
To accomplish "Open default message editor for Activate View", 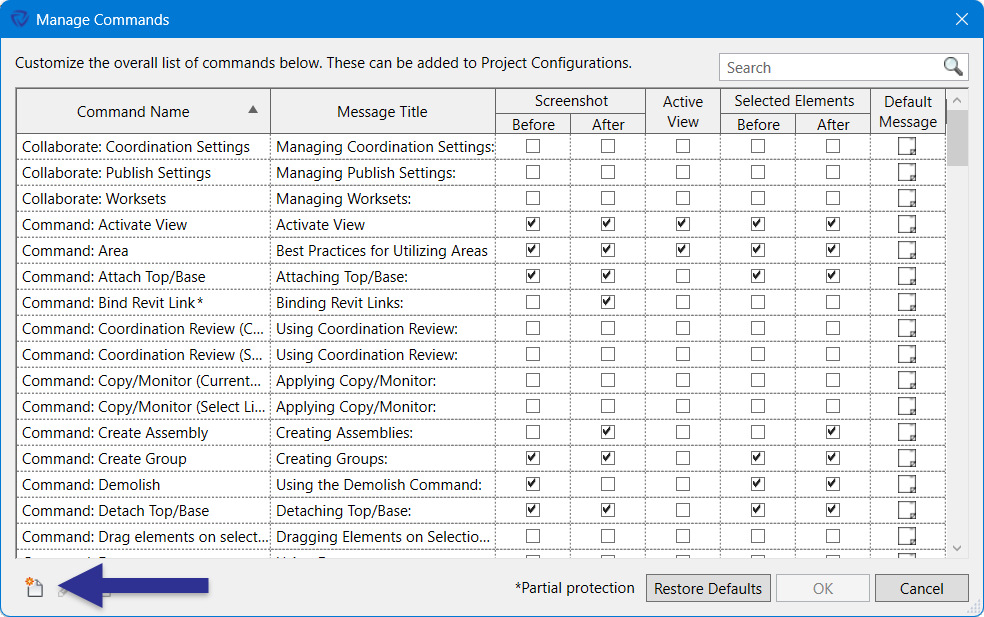I will pos(906,224).
